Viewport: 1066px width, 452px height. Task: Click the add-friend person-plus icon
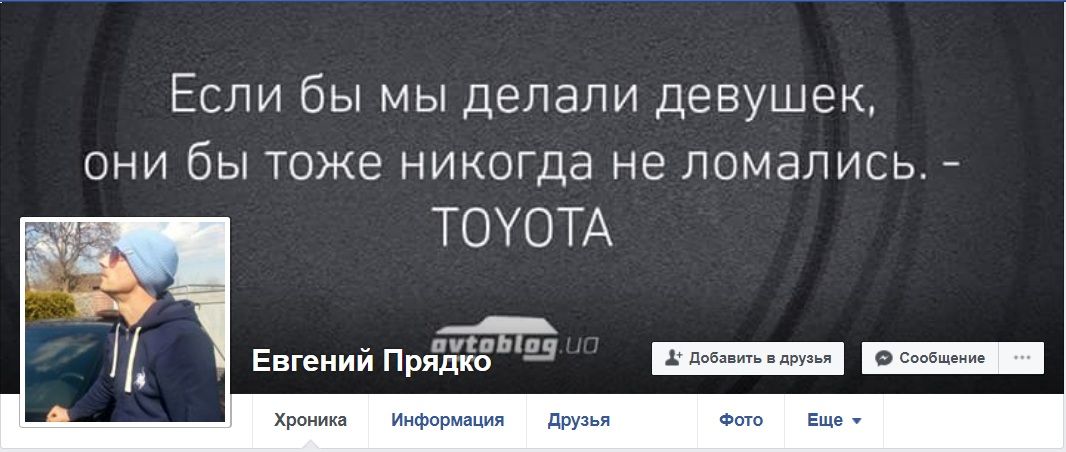[674, 358]
